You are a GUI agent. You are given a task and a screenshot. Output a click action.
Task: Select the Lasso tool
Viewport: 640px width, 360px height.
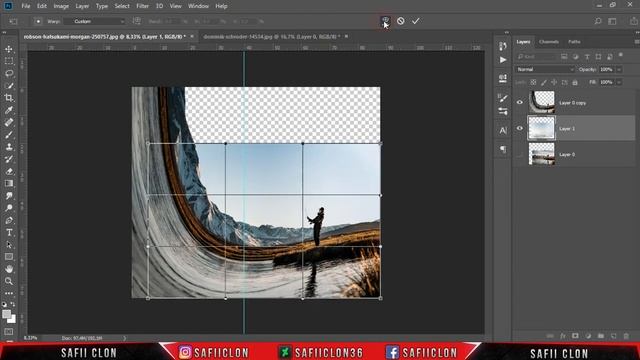pos(9,73)
